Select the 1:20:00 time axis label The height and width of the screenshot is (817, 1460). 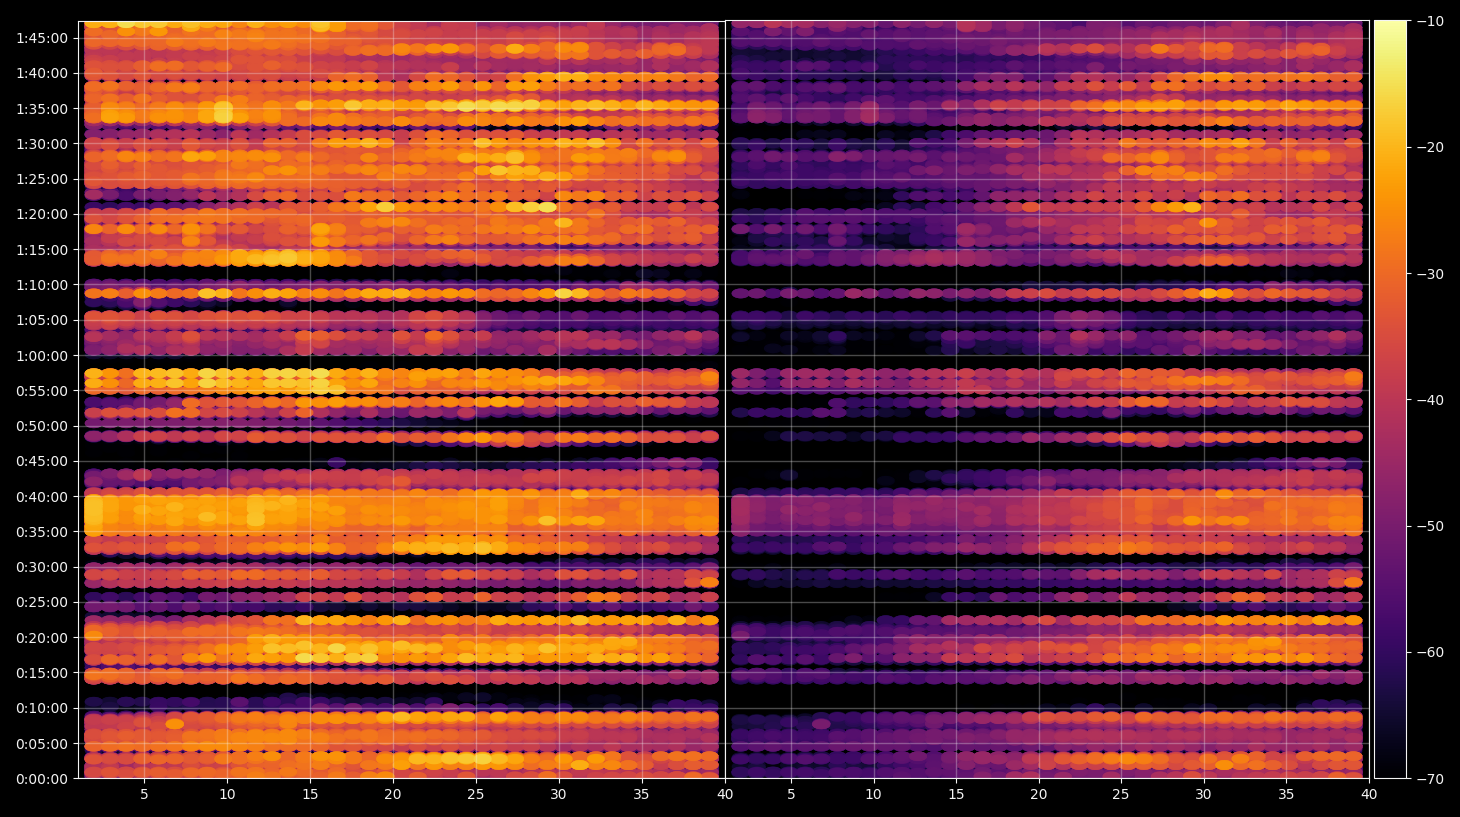pyautogui.click(x=42, y=214)
